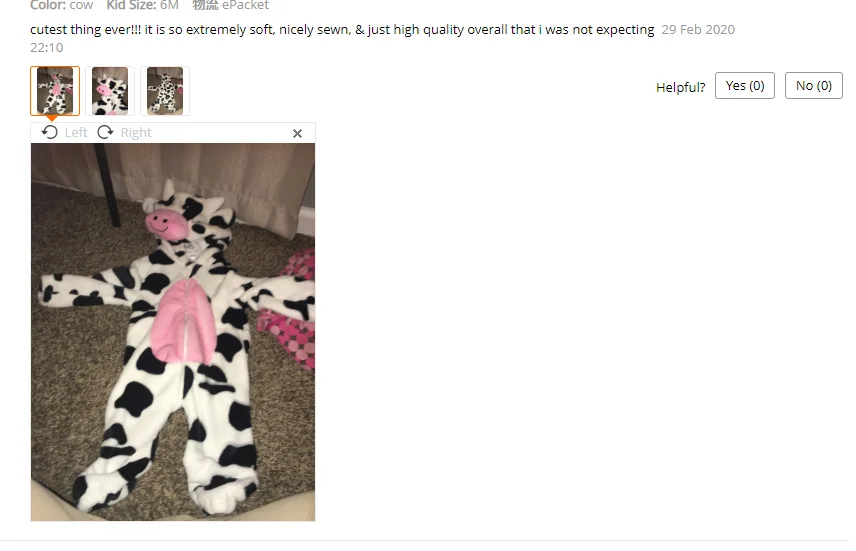This screenshot has height=551, width=856.
Task: Click the enlarged cow costume photo
Action: point(173,332)
